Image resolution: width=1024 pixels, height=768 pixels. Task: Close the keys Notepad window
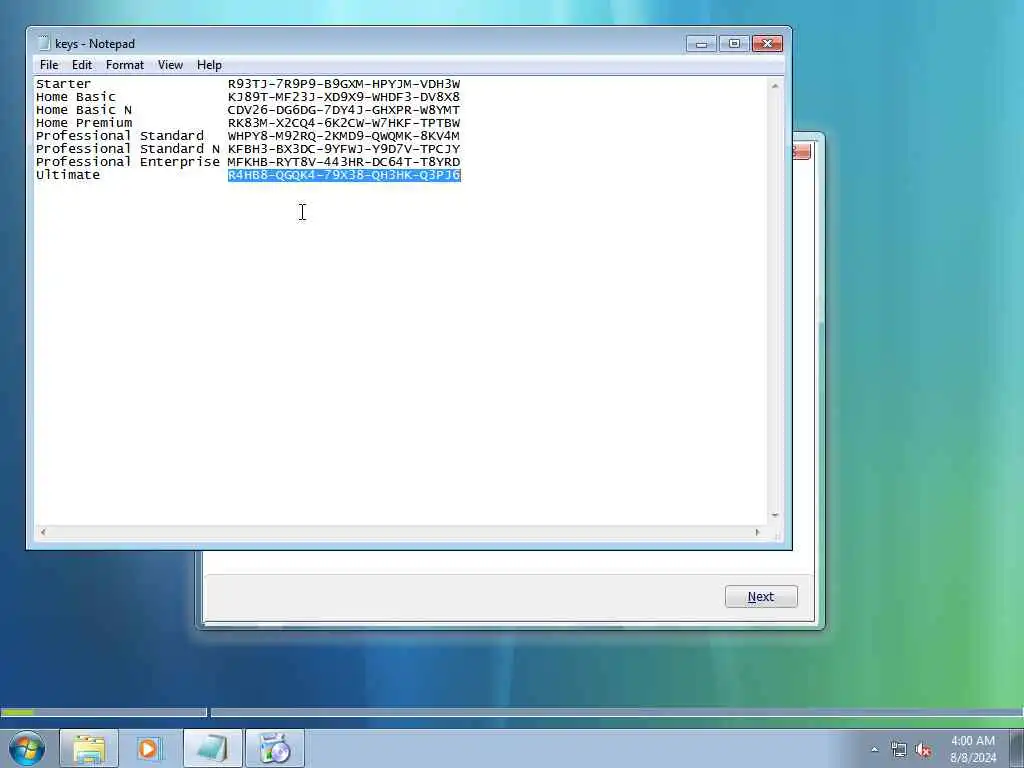pos(767,44)
